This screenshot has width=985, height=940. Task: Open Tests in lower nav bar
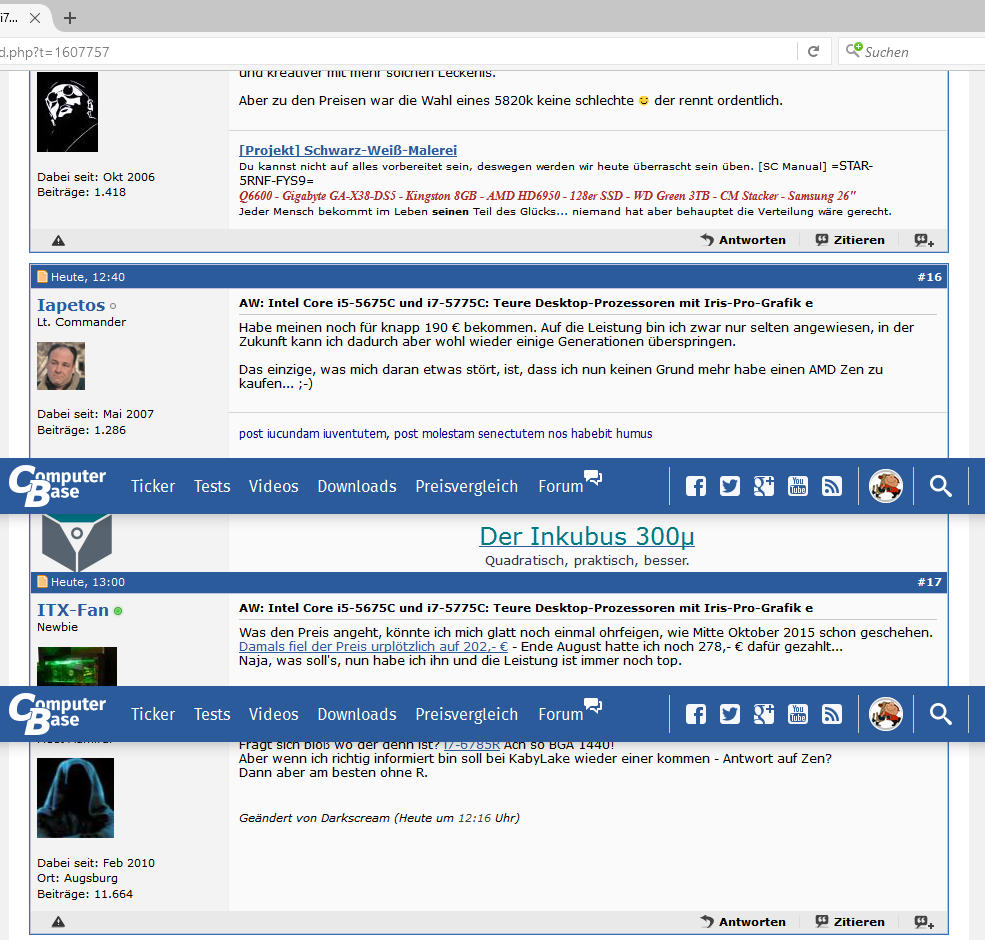coord(212,714)
